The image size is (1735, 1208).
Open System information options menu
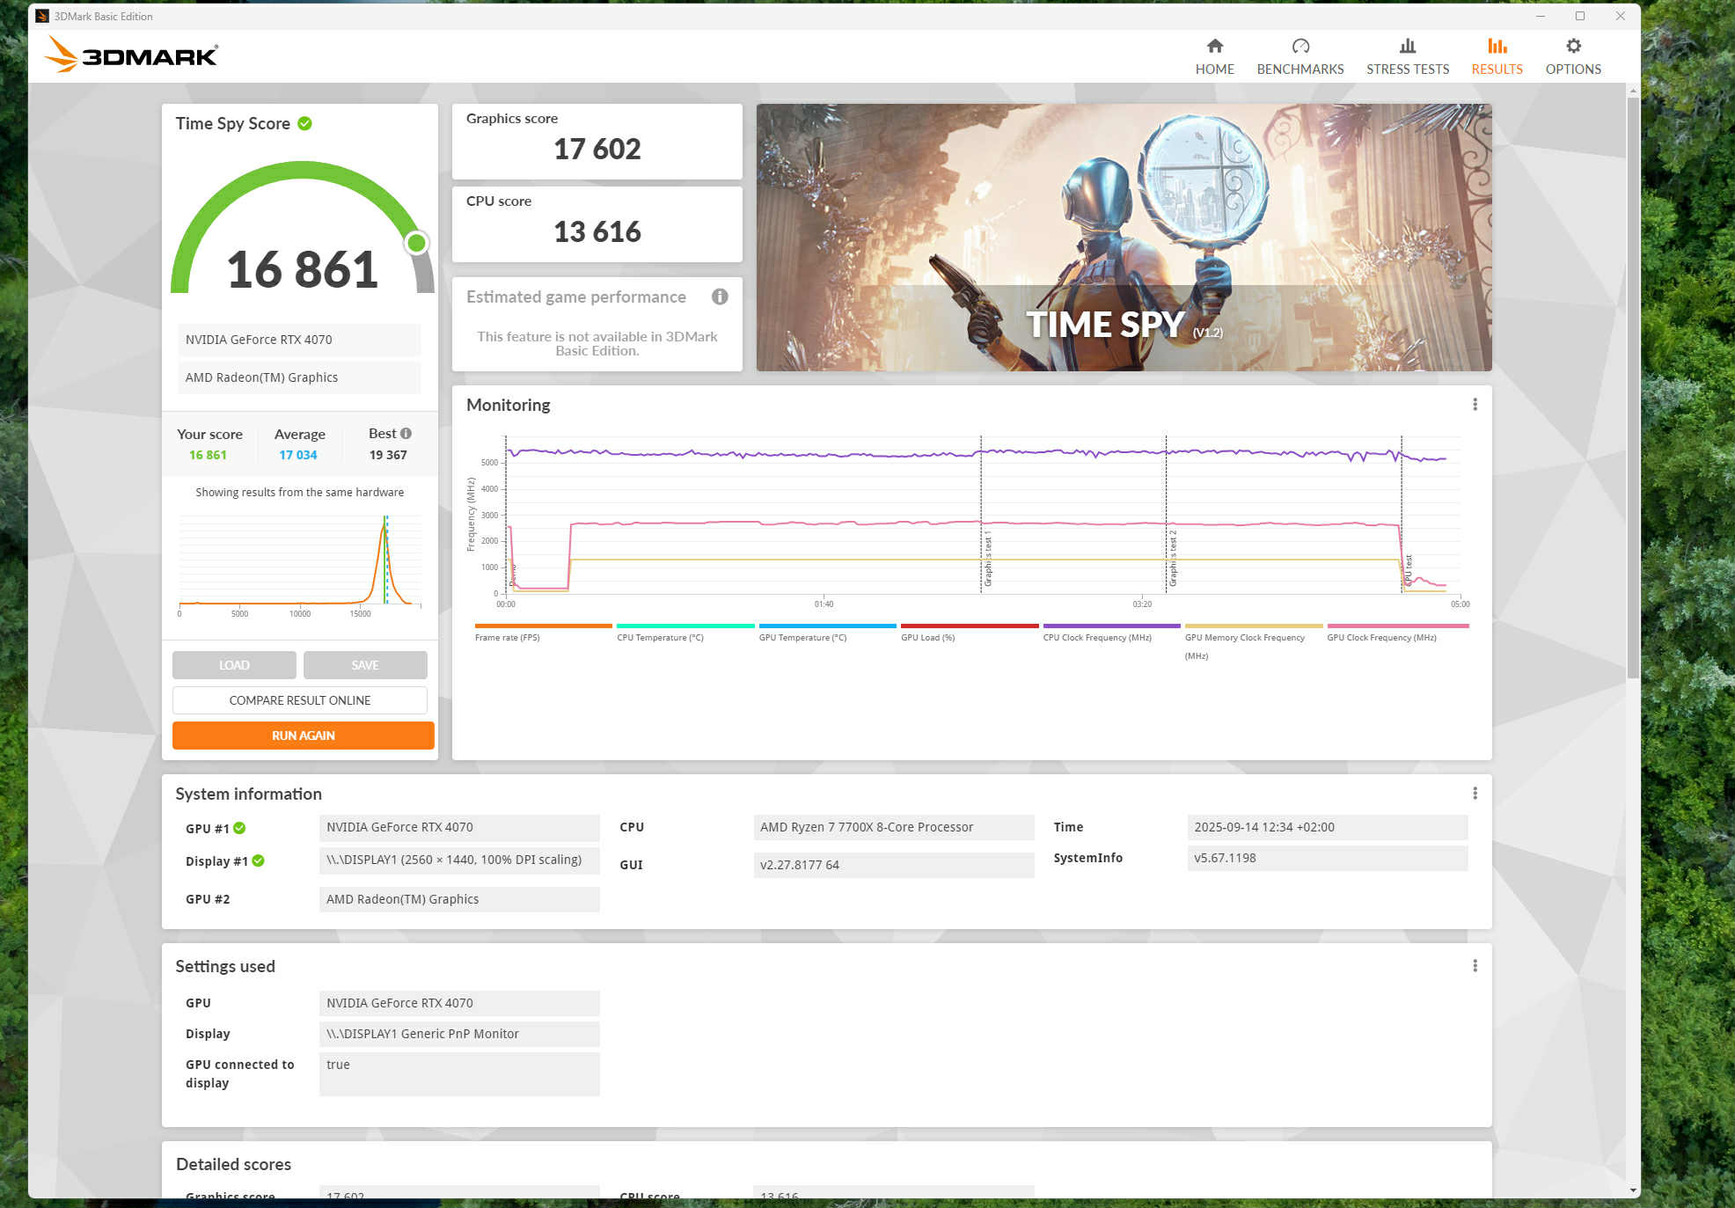pyautogui.click(x=1474, y=793)
